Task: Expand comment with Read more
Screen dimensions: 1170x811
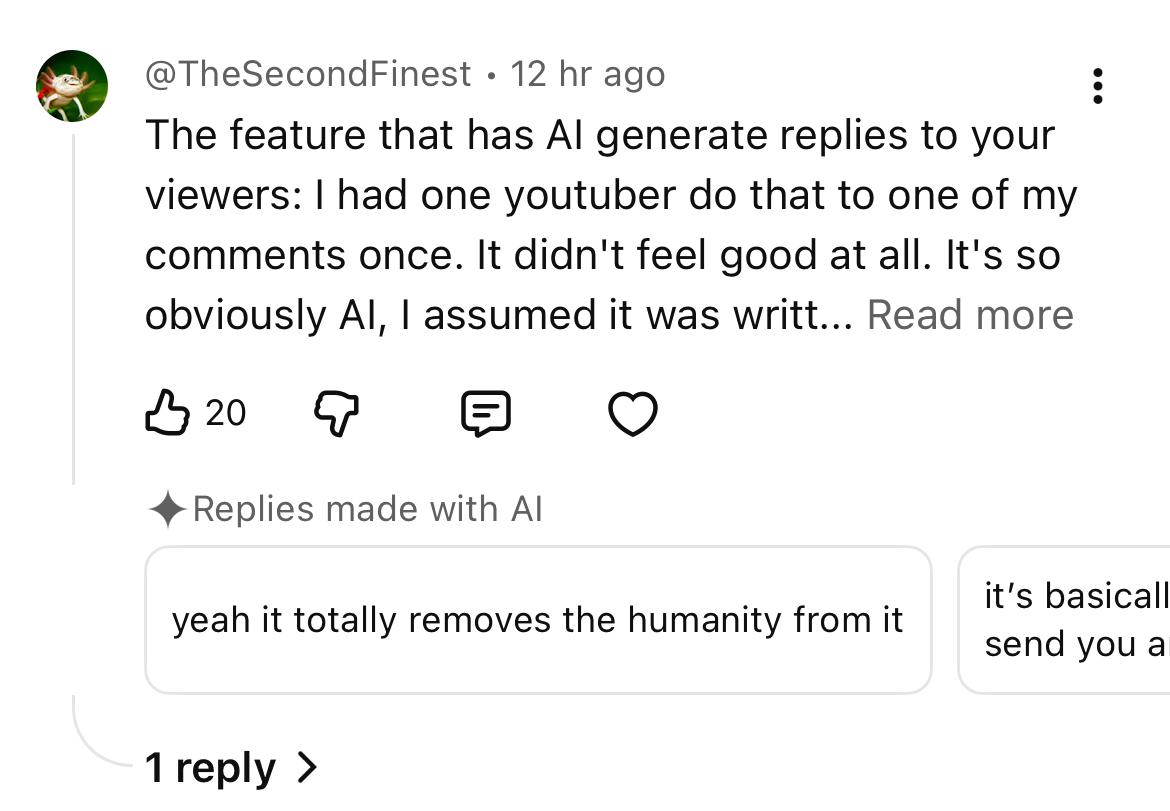Action: (970, 315)
